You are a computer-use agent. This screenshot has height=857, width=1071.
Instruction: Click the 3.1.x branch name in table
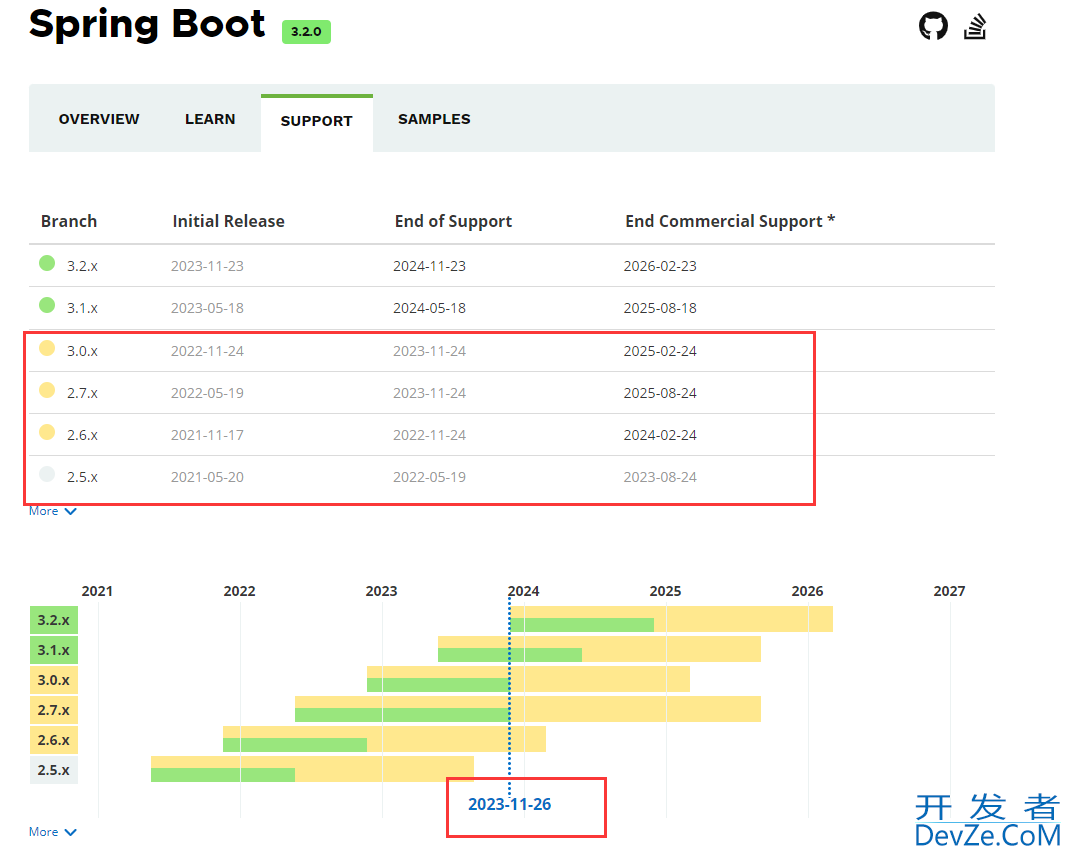(82, 309)
